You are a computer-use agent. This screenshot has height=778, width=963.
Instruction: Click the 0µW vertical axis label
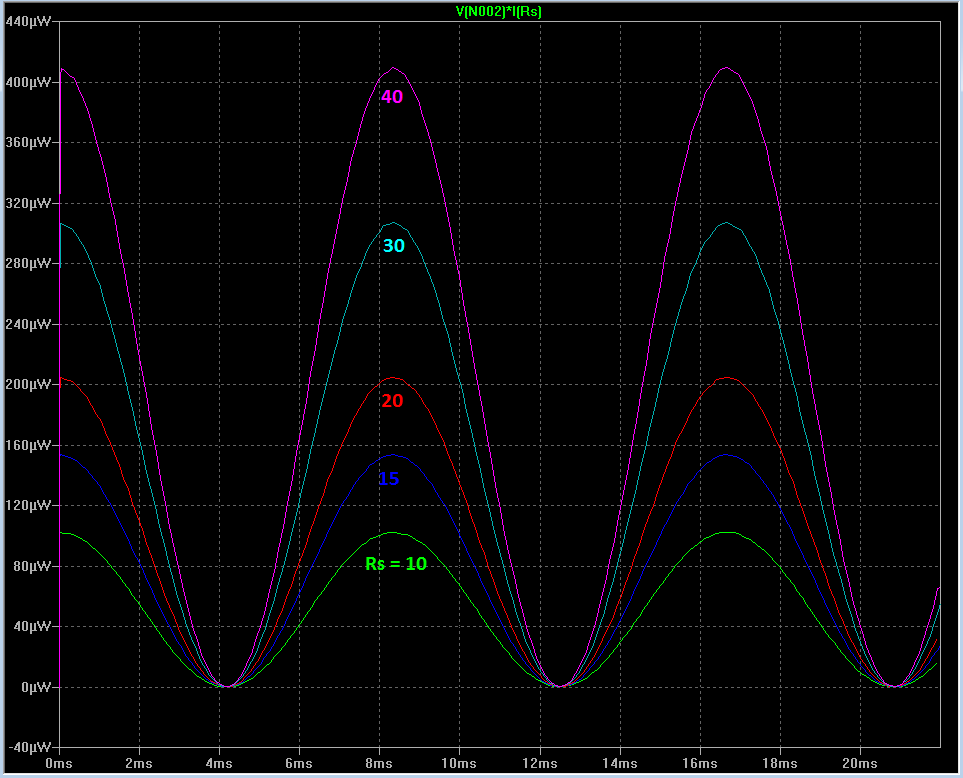[36, 687]
